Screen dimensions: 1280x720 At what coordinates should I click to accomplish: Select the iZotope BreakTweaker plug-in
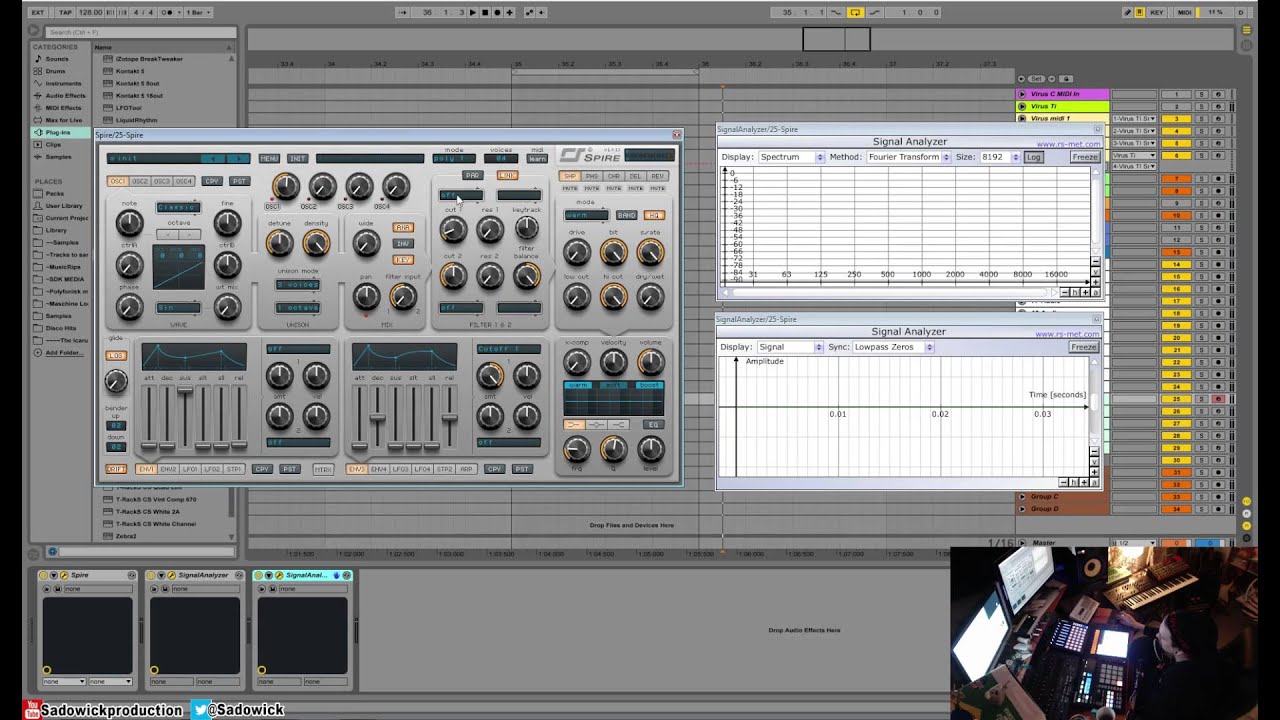click(149, 59)
